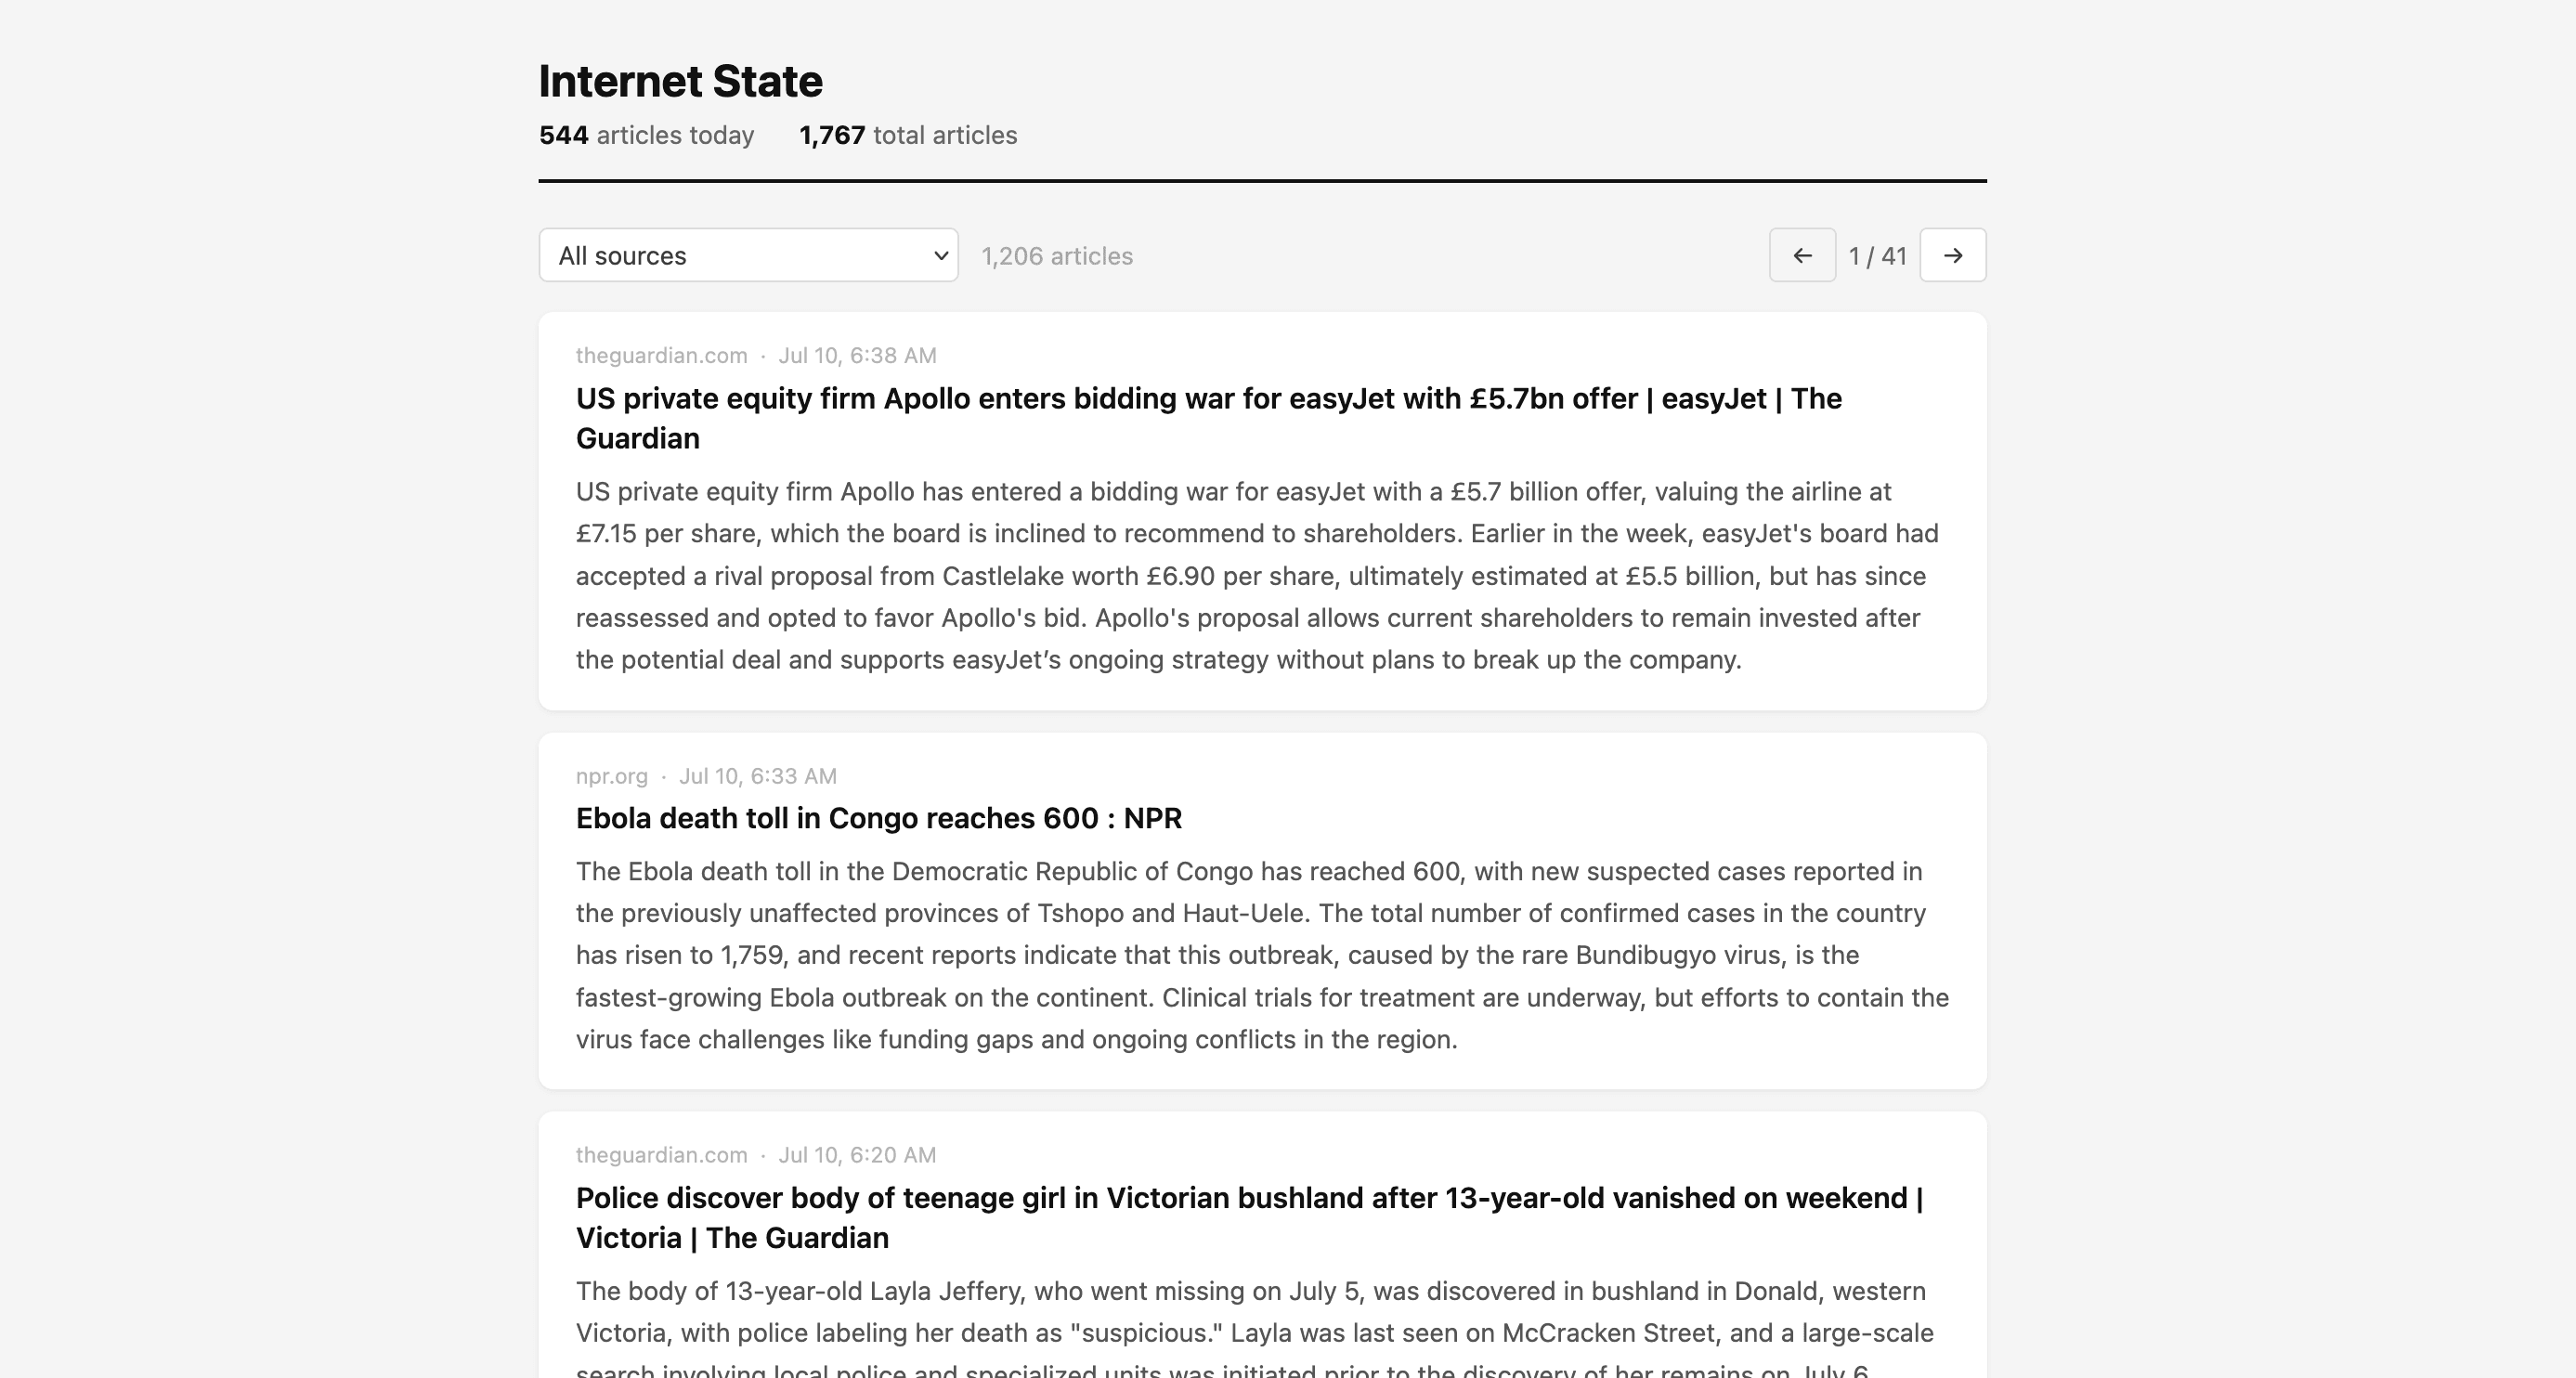Click the Layla Jeffery article summary paragraph

pos(1255,1327)
